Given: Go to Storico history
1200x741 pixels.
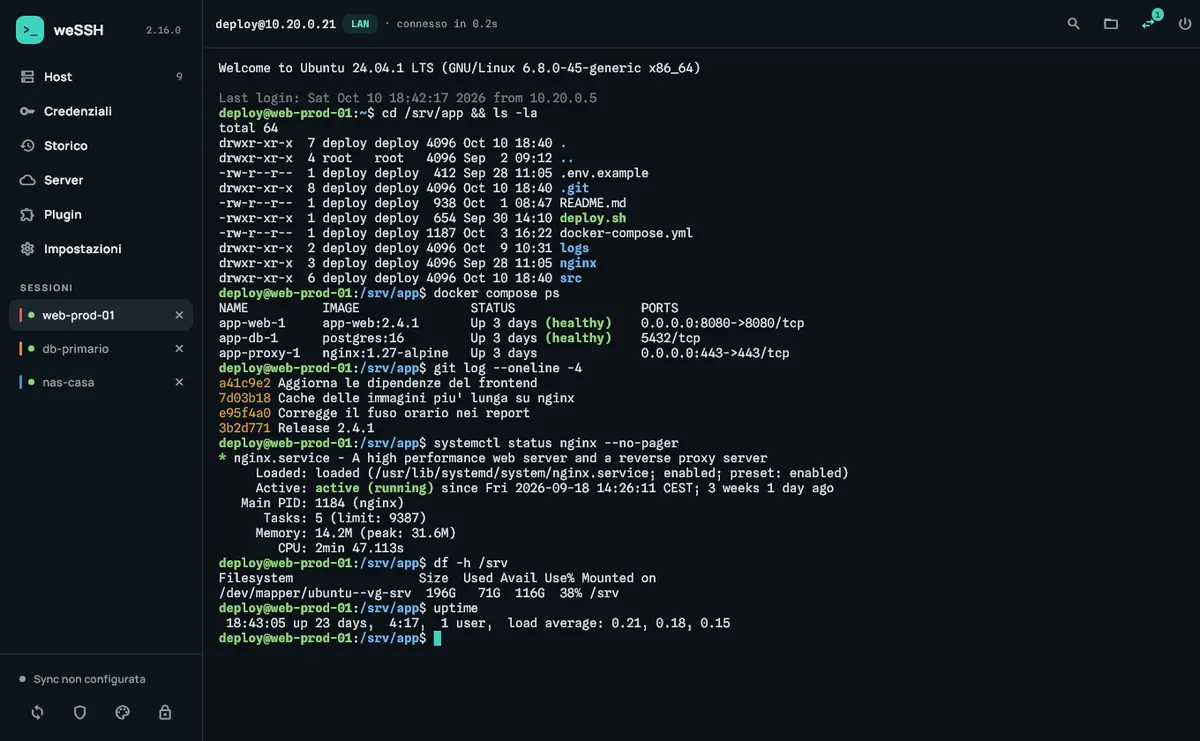Looking at the screenshot, I should (x=101, y=146).
